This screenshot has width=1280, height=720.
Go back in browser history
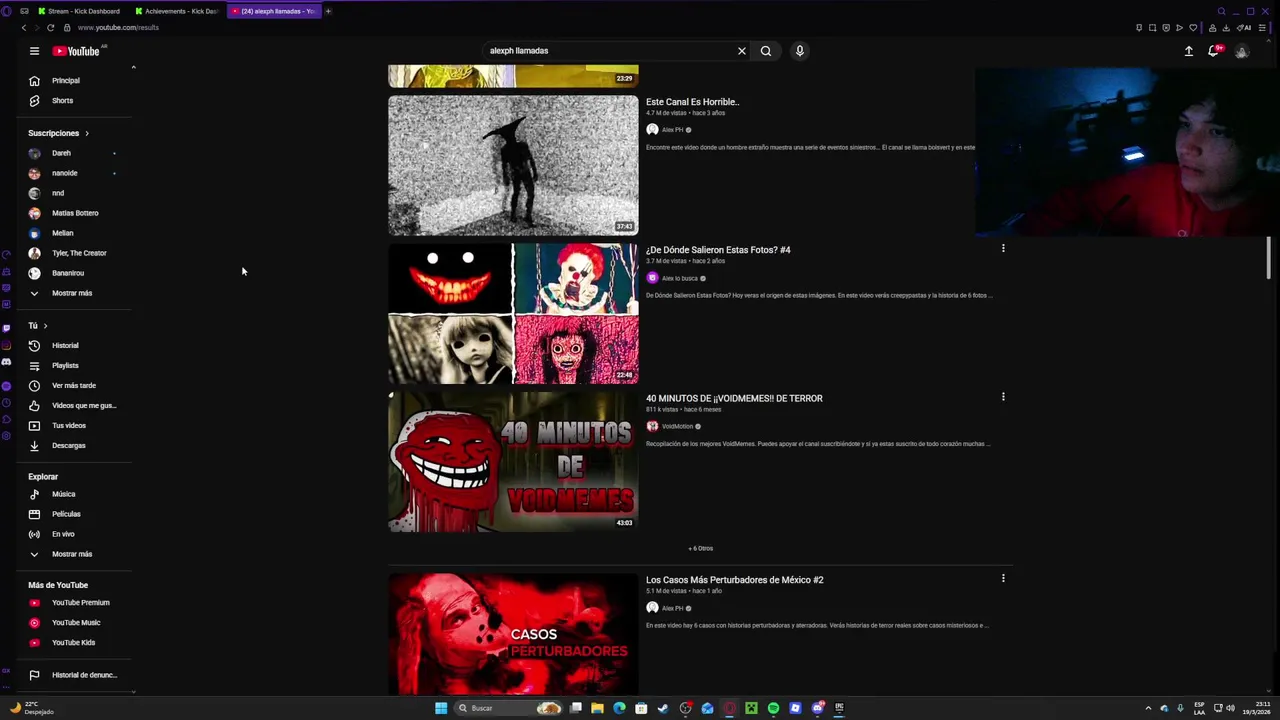click(x=23, y=27)
